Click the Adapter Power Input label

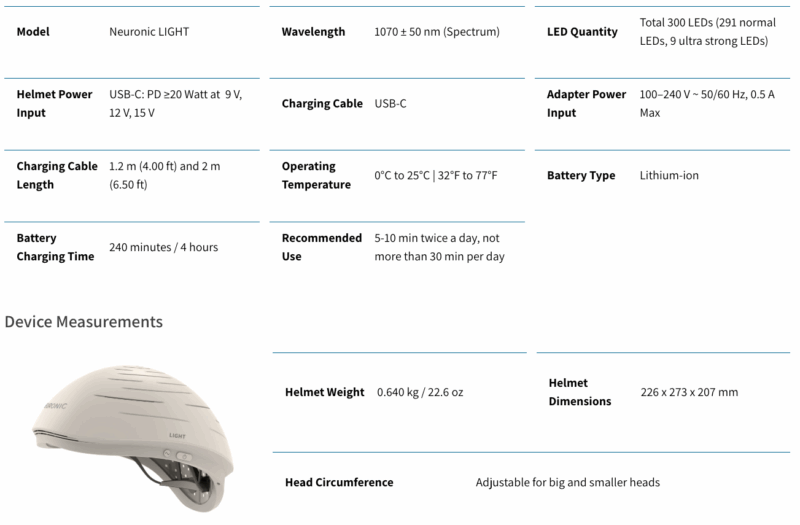click(x=586, y=104)
